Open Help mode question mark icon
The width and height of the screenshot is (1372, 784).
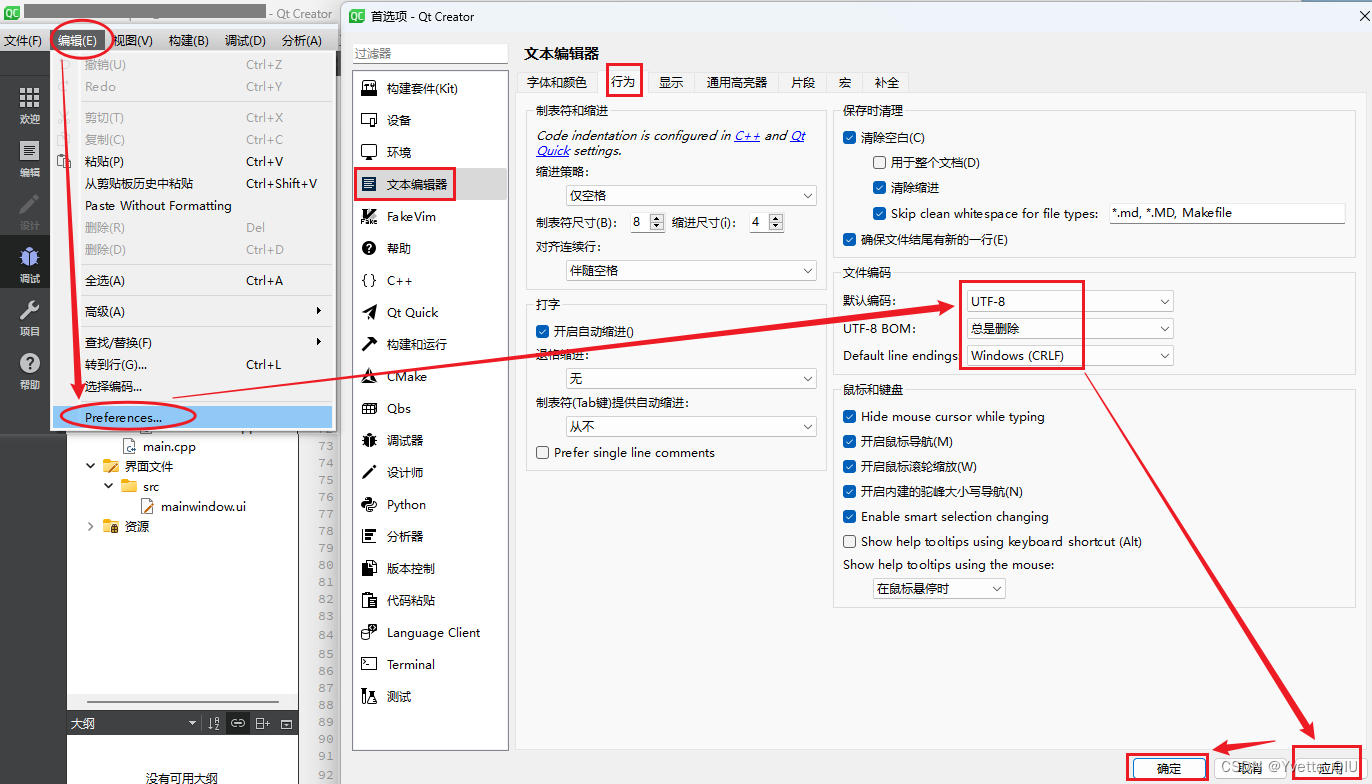pos(30,371)
